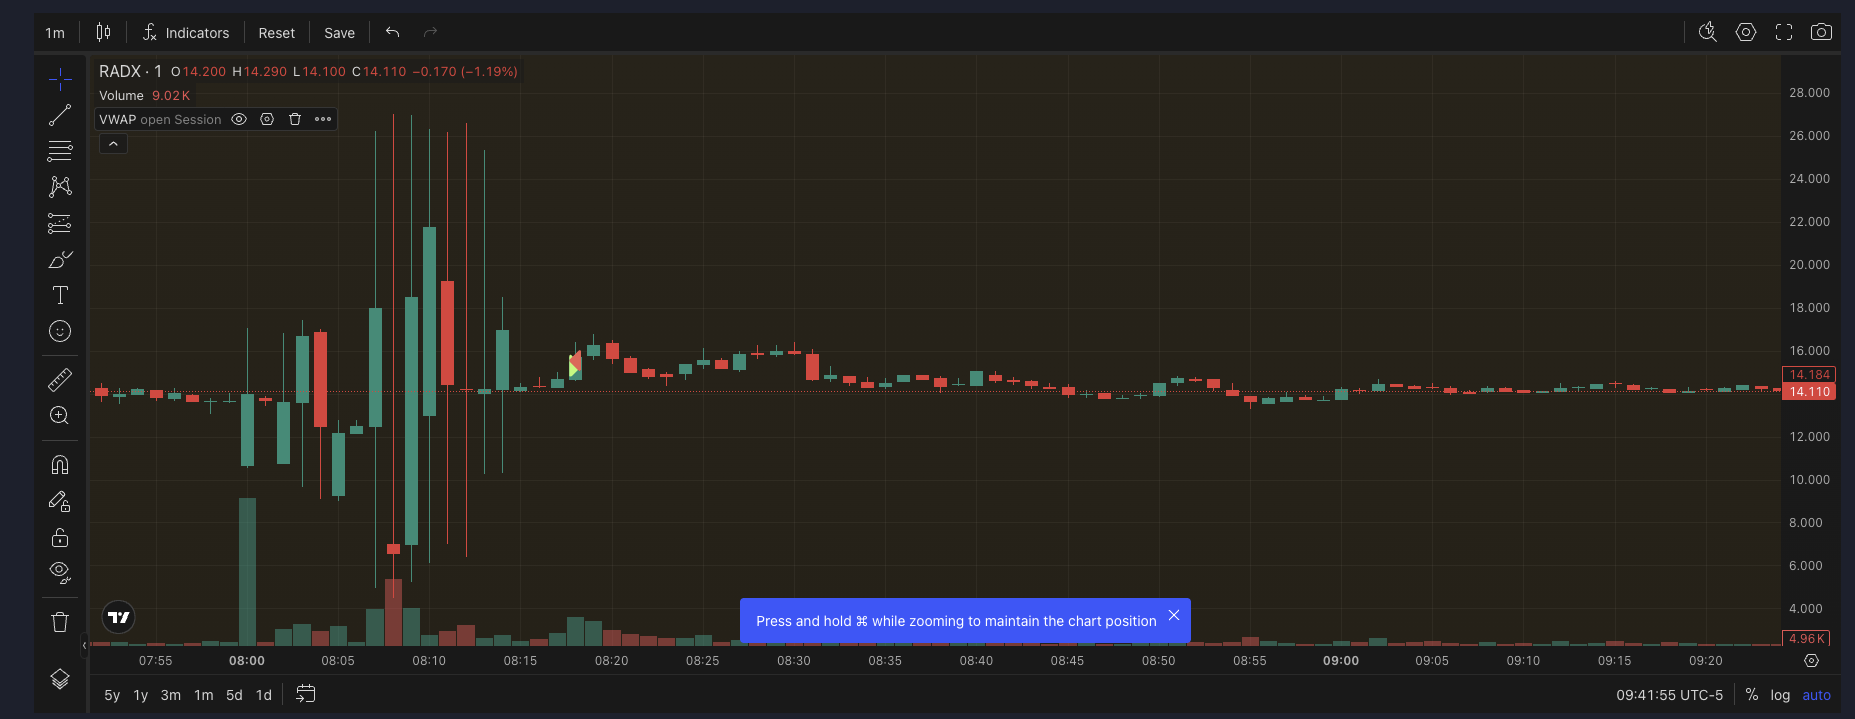Viewport: 1855px width, 719px height.
Task: Enter fullscreen mode
Action: click(1783, 32)
